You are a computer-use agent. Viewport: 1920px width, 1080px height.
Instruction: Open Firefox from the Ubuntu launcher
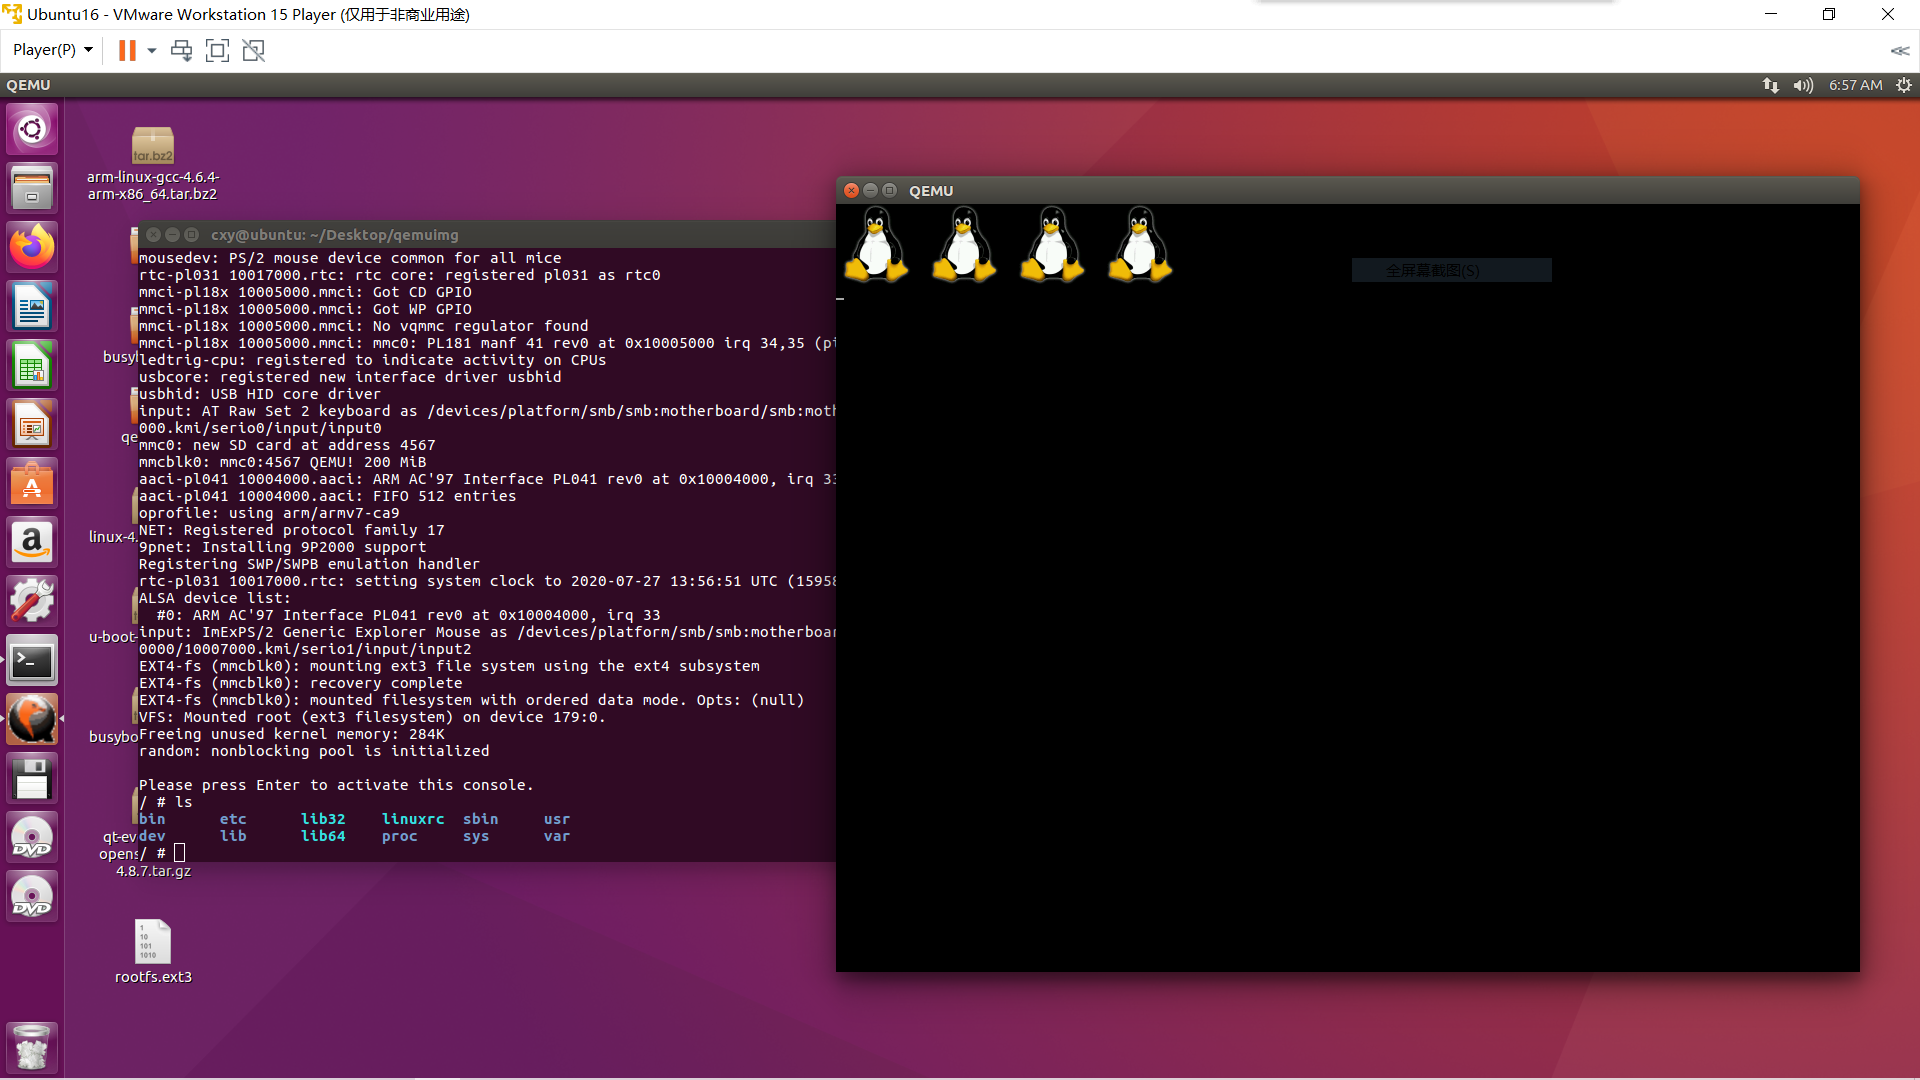(x=32, y=247)
